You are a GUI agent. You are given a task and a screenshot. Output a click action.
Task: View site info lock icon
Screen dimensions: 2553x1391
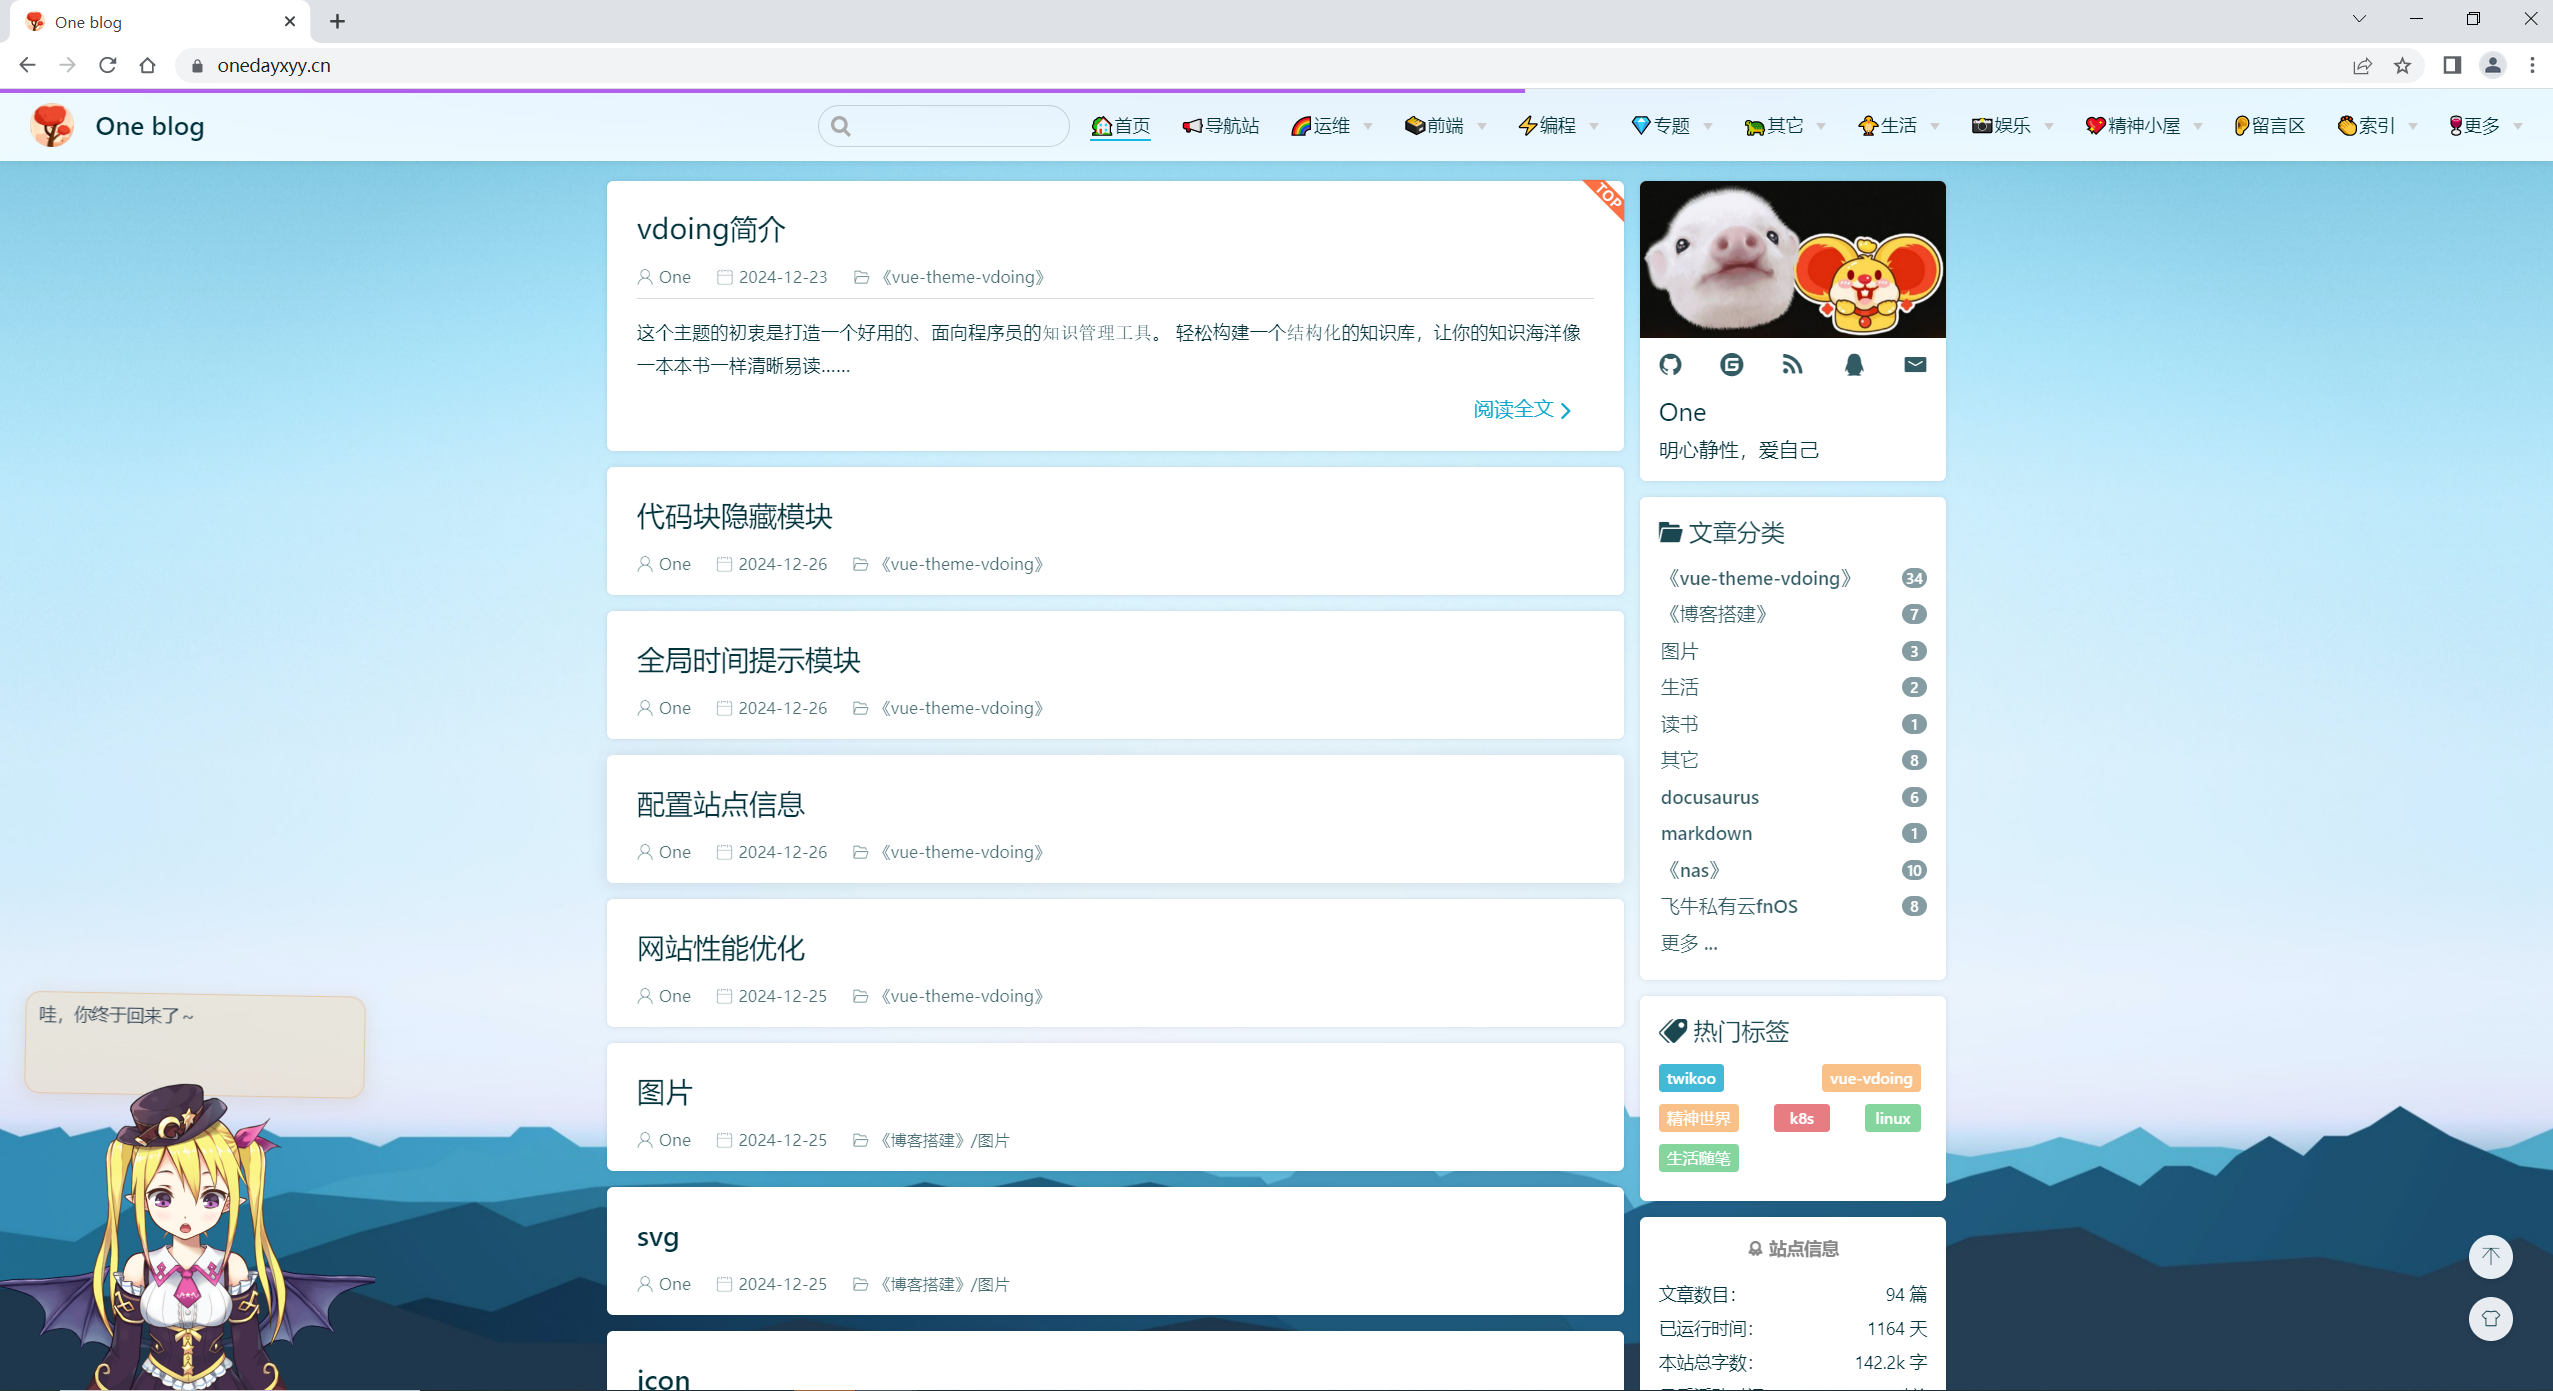(x=197, y=66)
